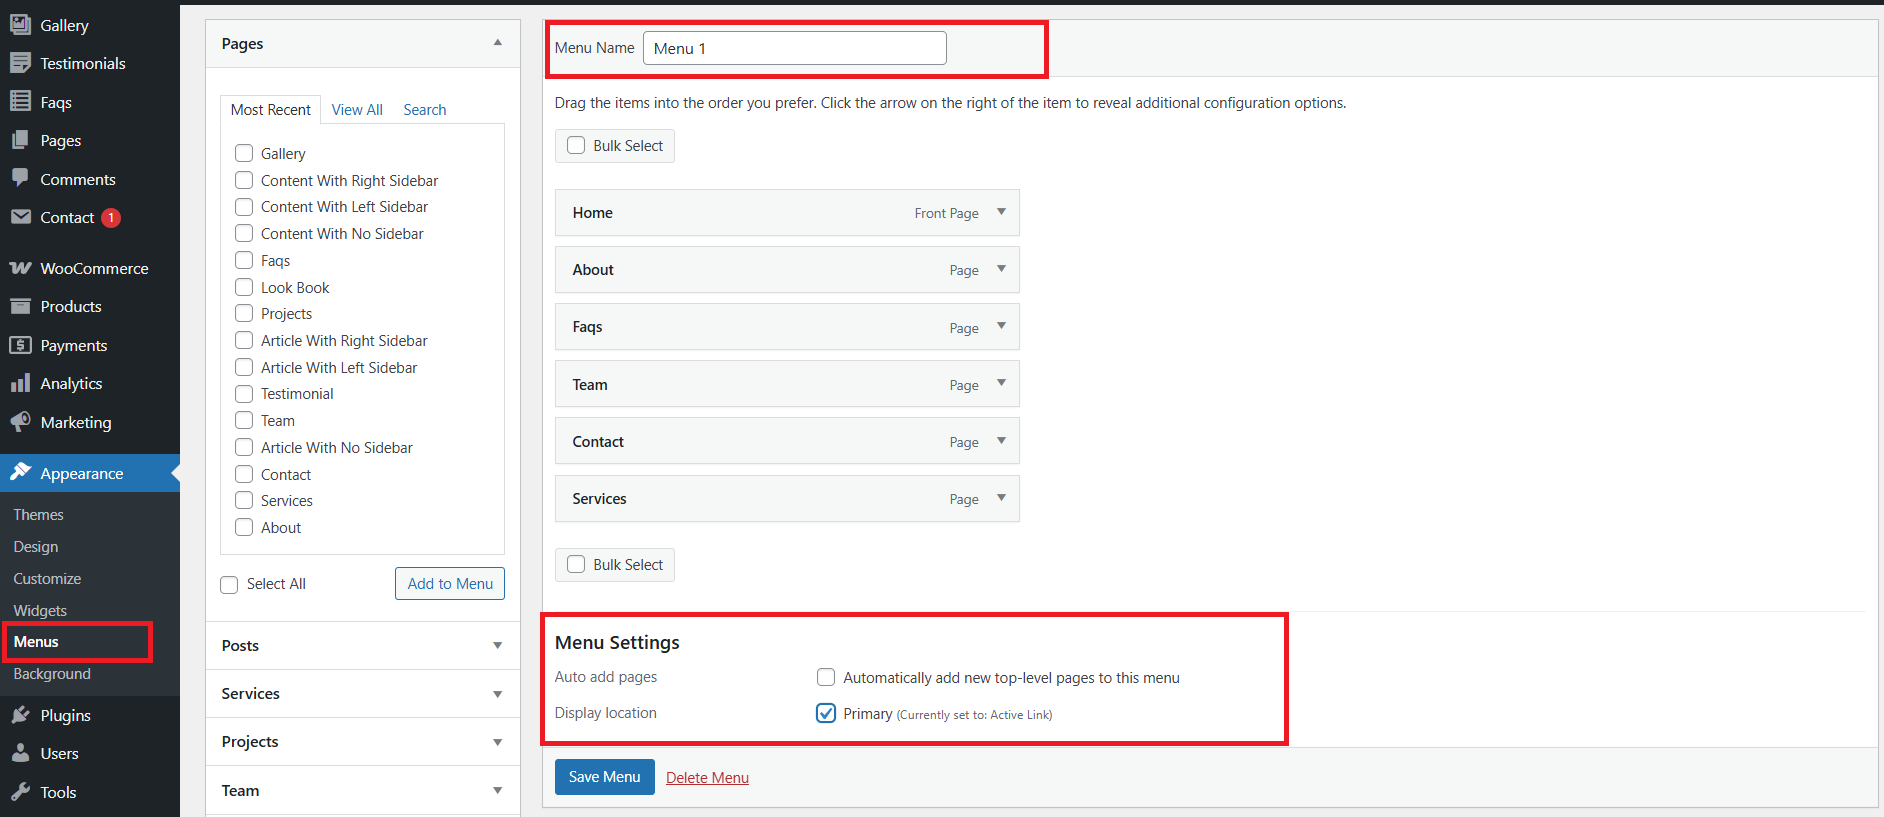Check Content With Right Sidebar checkbox

[244, 180]
